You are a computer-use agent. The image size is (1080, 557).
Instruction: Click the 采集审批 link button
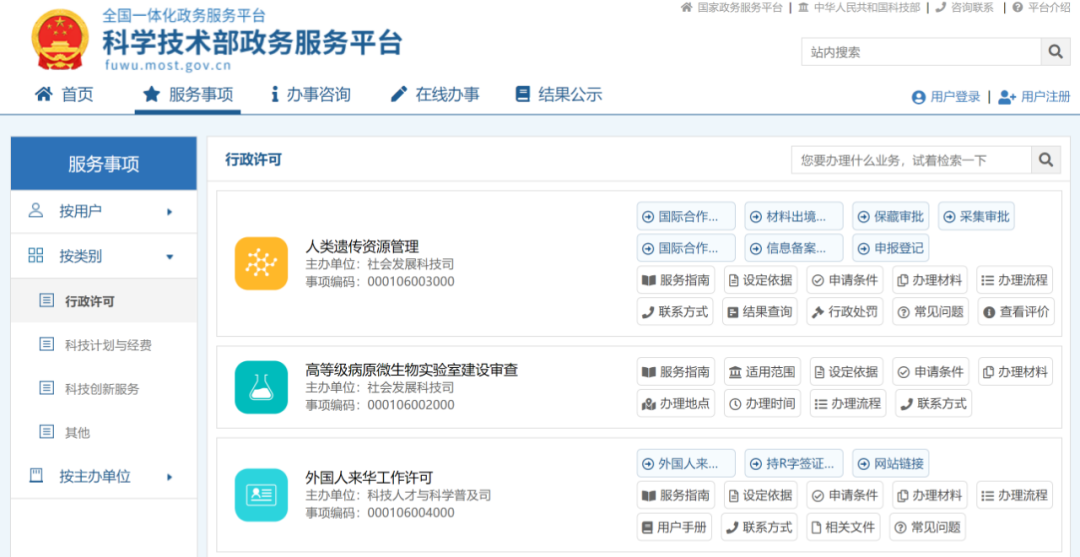point(976,217)
